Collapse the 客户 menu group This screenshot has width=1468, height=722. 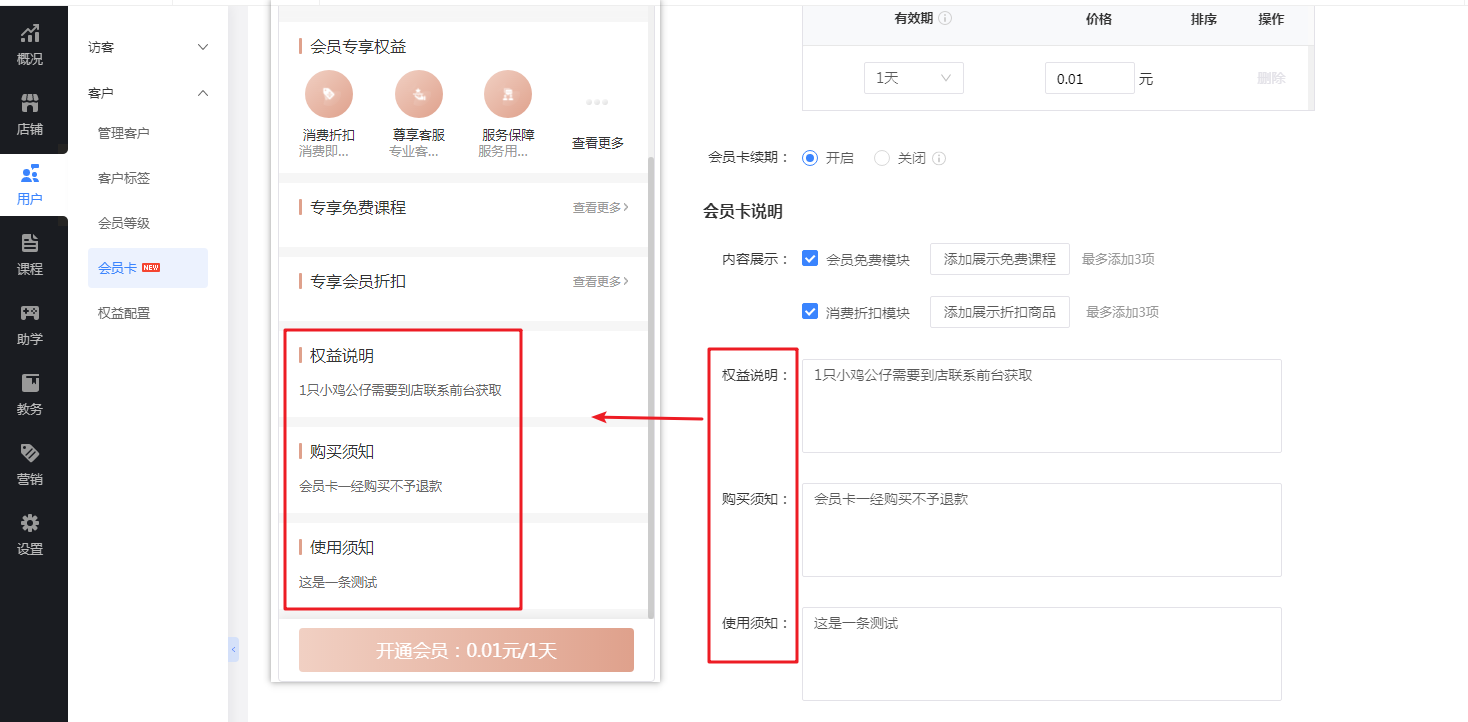(148, 93)
